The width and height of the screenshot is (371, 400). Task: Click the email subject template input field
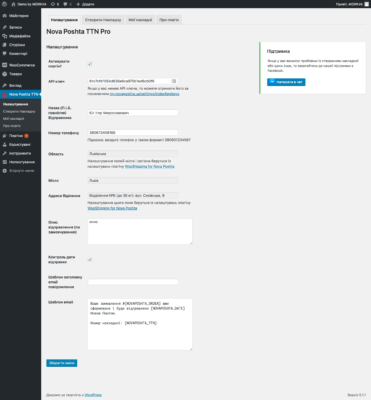click(x=133, y=282)
